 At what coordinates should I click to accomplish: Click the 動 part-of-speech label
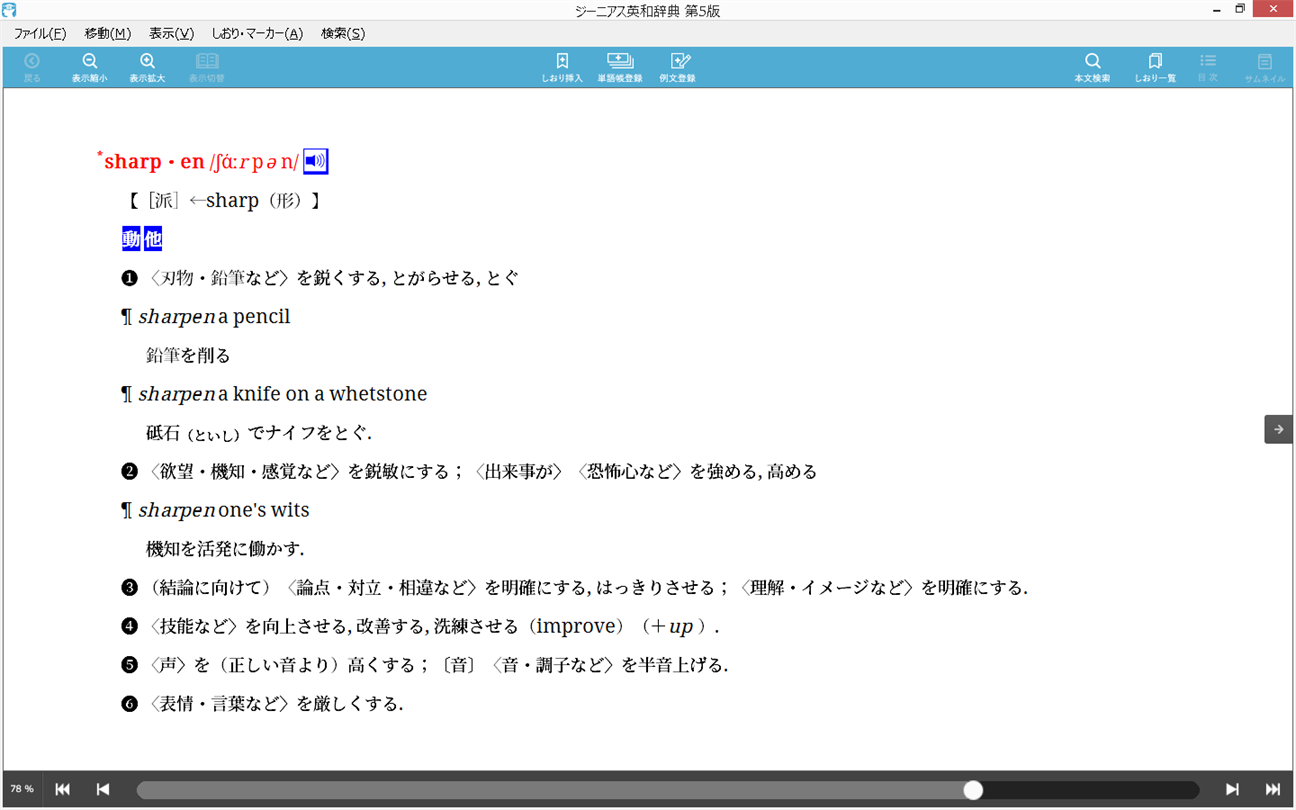pos(131,239)
